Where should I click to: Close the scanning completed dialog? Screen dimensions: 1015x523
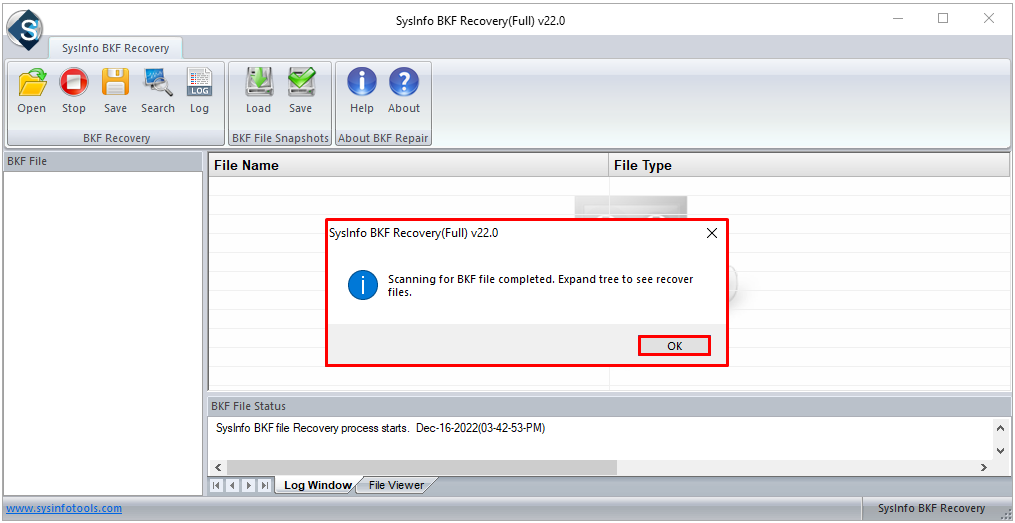pyautogui.click(x=711, y=234)
